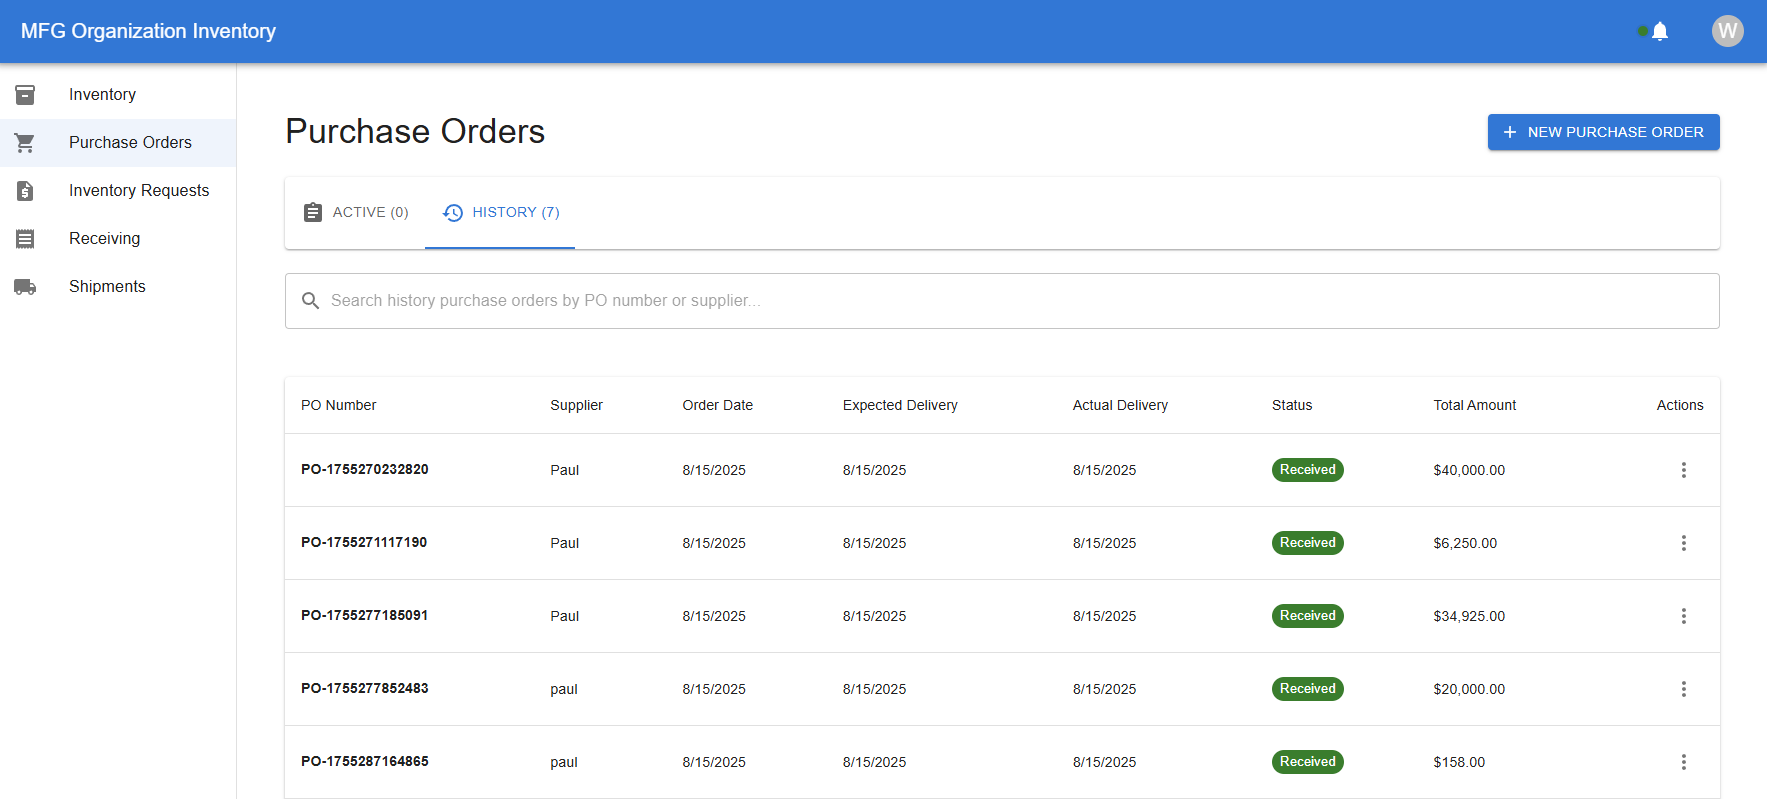The image size is (1767, 799).
Task: Open the three-dot menu for PO-1755277852483
Action: pyautogui.click(x=1683, y=689)
